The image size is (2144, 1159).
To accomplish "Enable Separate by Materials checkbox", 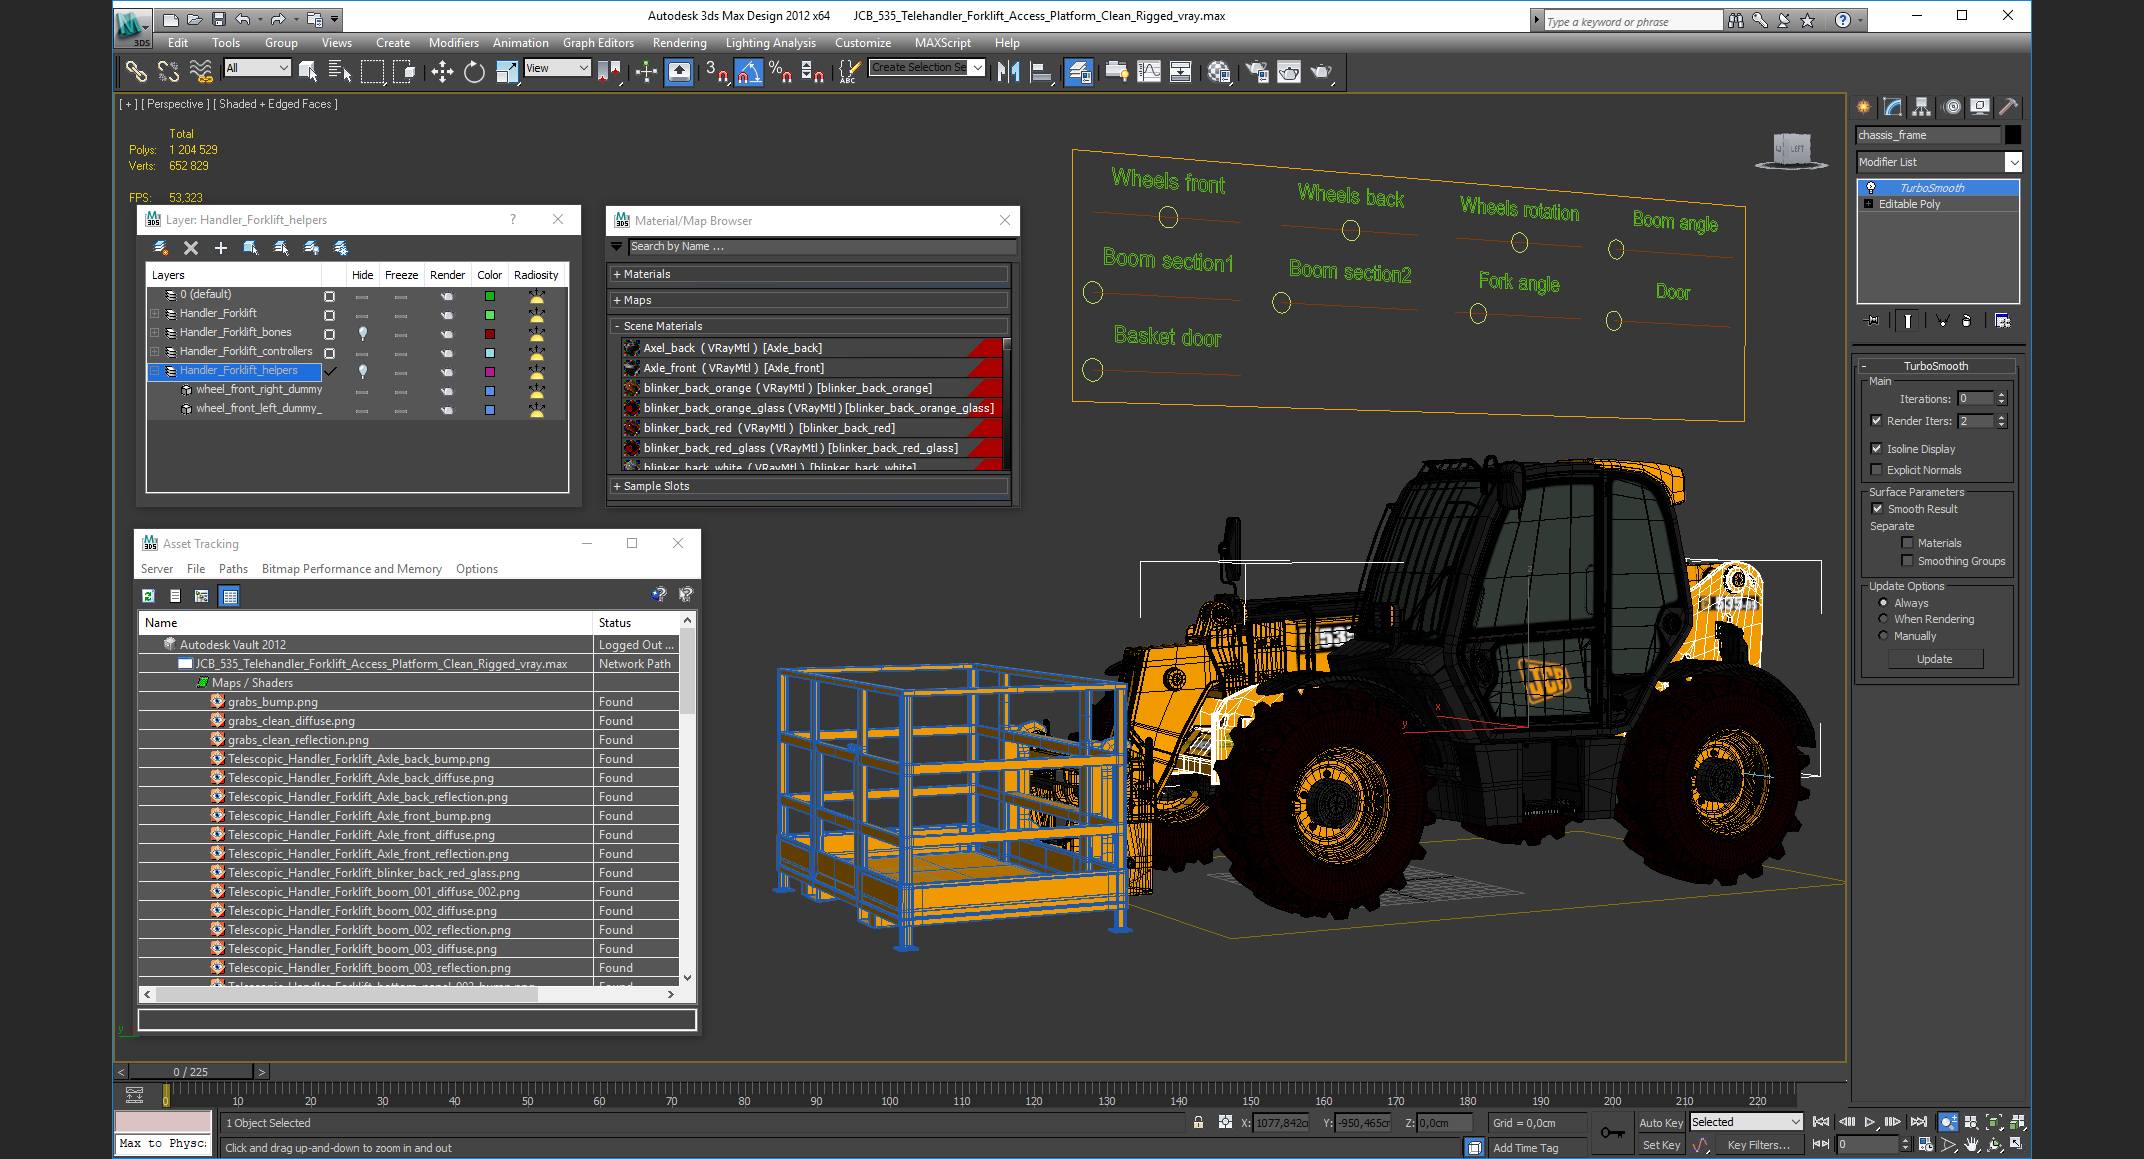I will click(x=1907, y=543).
